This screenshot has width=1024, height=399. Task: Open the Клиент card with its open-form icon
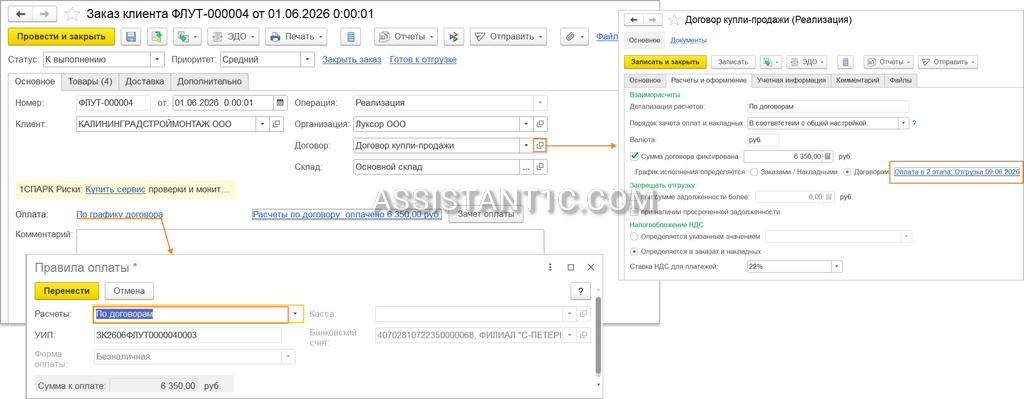(276, 123)
